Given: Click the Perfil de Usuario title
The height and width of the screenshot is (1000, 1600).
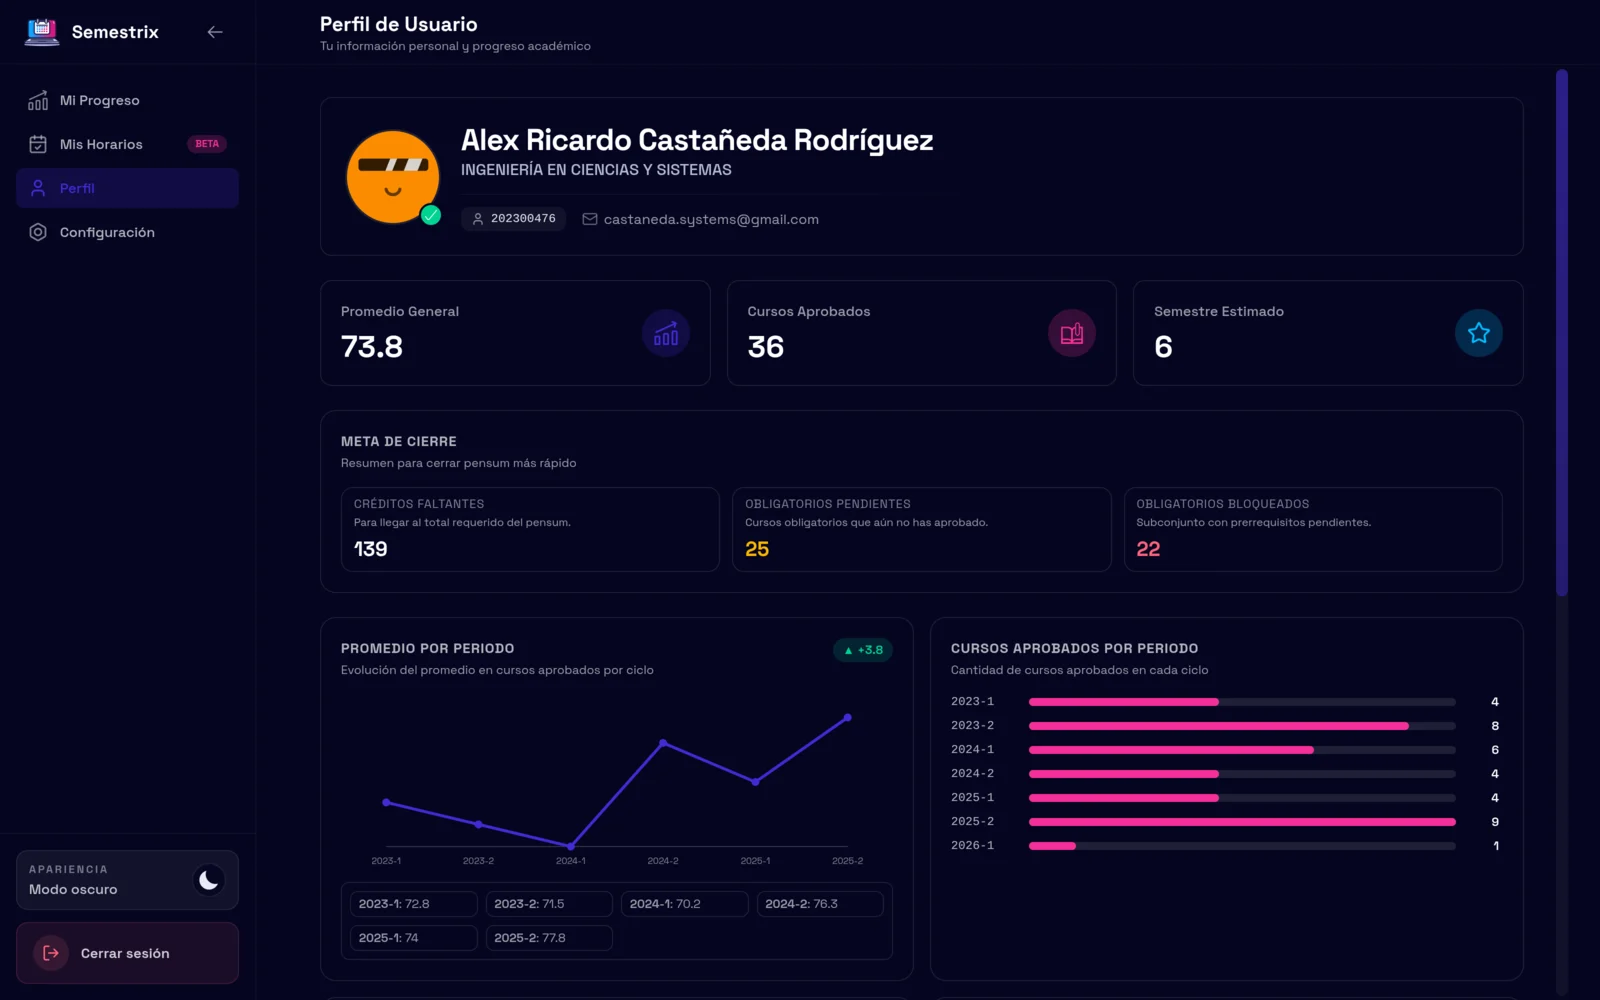Looking at the screenshot, I should (399, 24).
